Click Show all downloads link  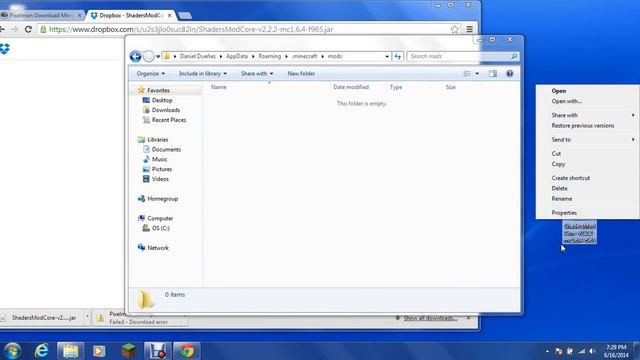[430, 318]
